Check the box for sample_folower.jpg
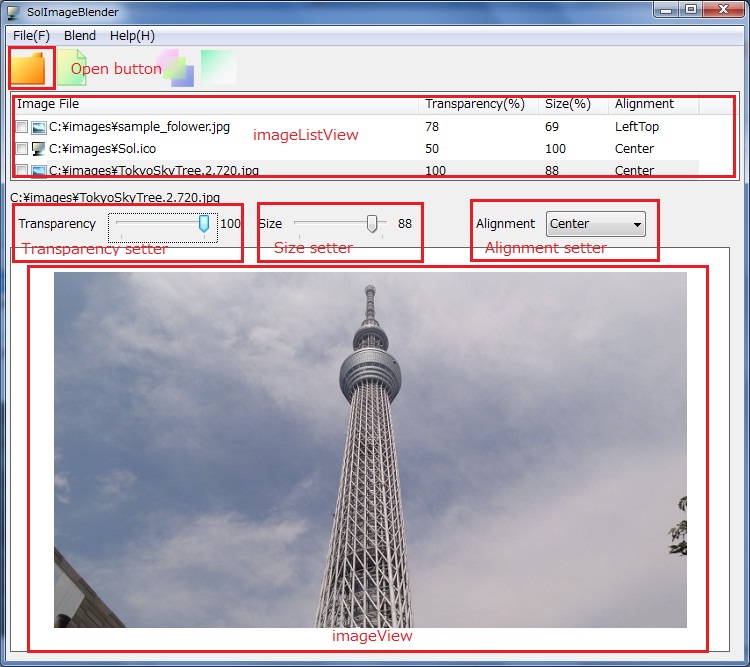 point(22,127)
